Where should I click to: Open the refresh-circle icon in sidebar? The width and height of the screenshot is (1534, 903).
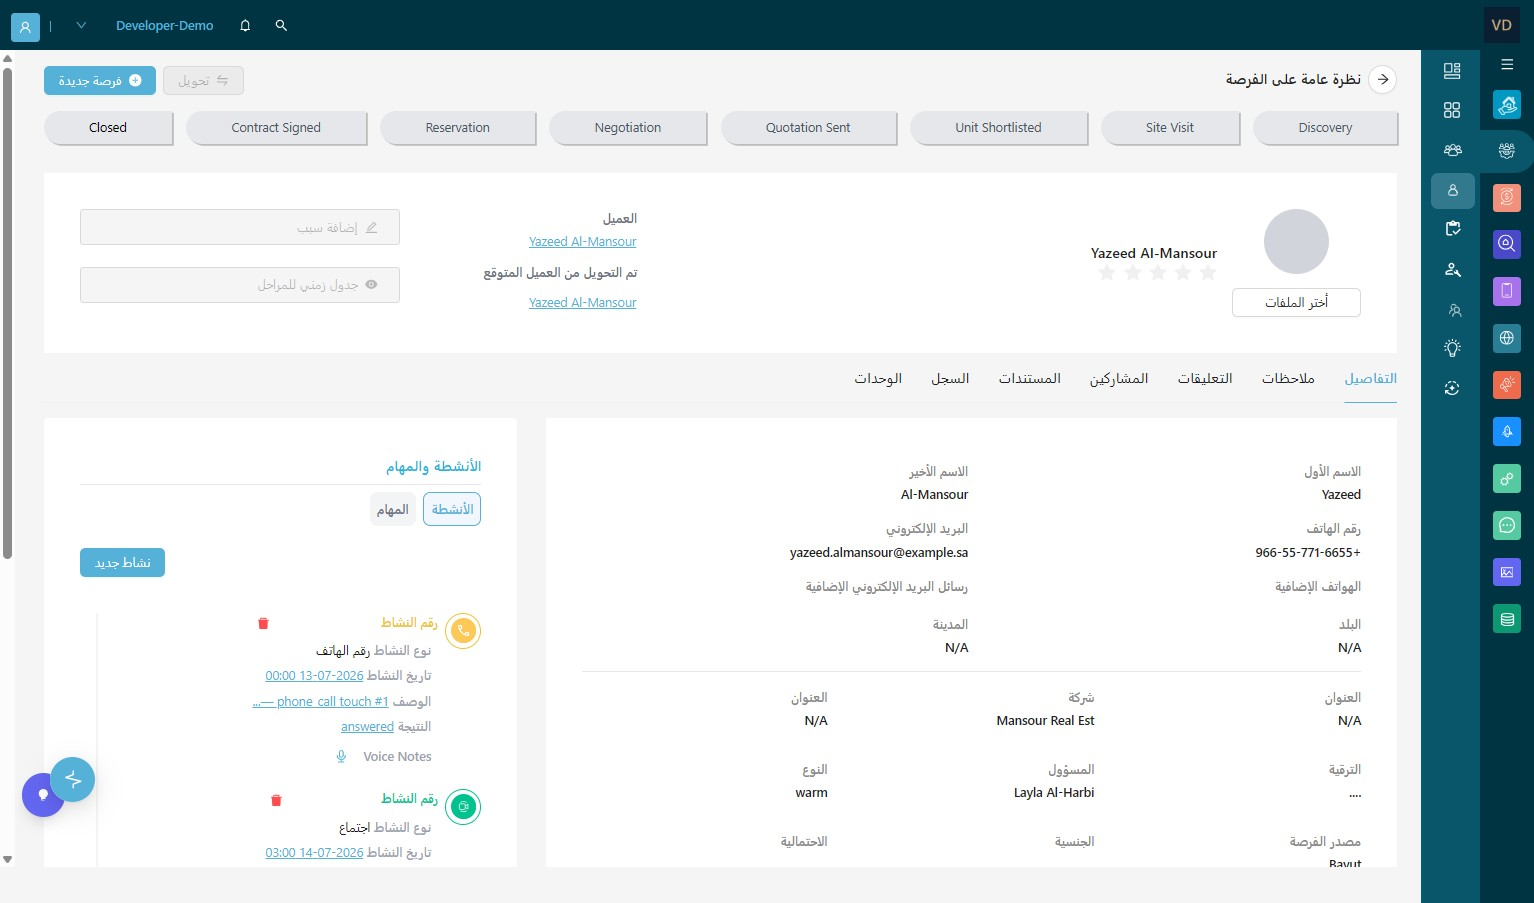(x=1452, y=388)
